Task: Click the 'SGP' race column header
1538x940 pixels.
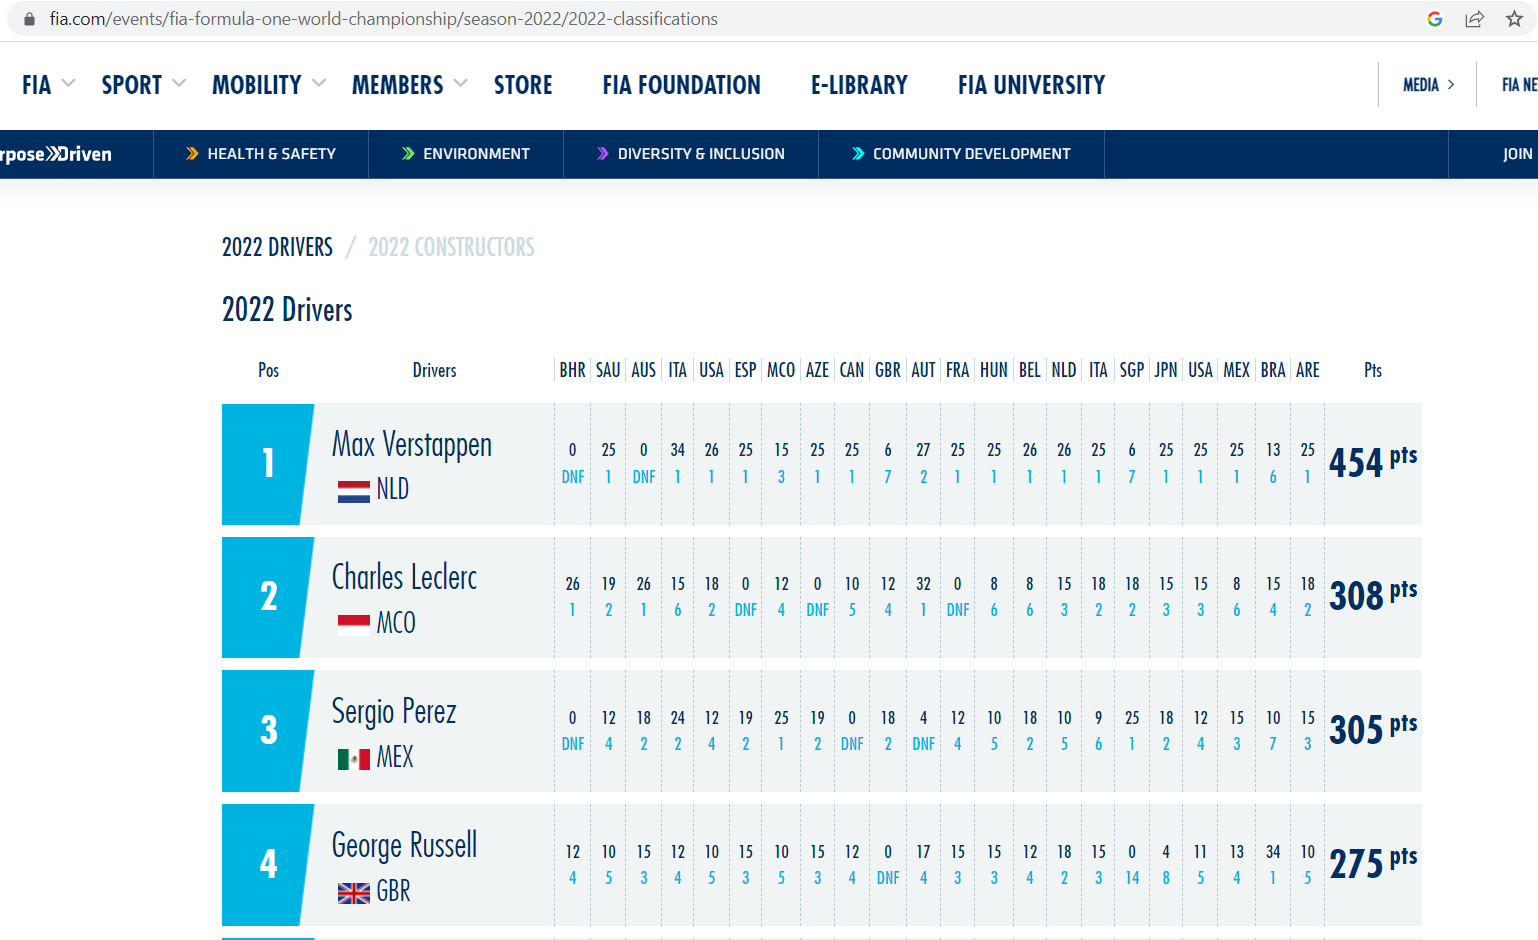Action: [1132, 370]
